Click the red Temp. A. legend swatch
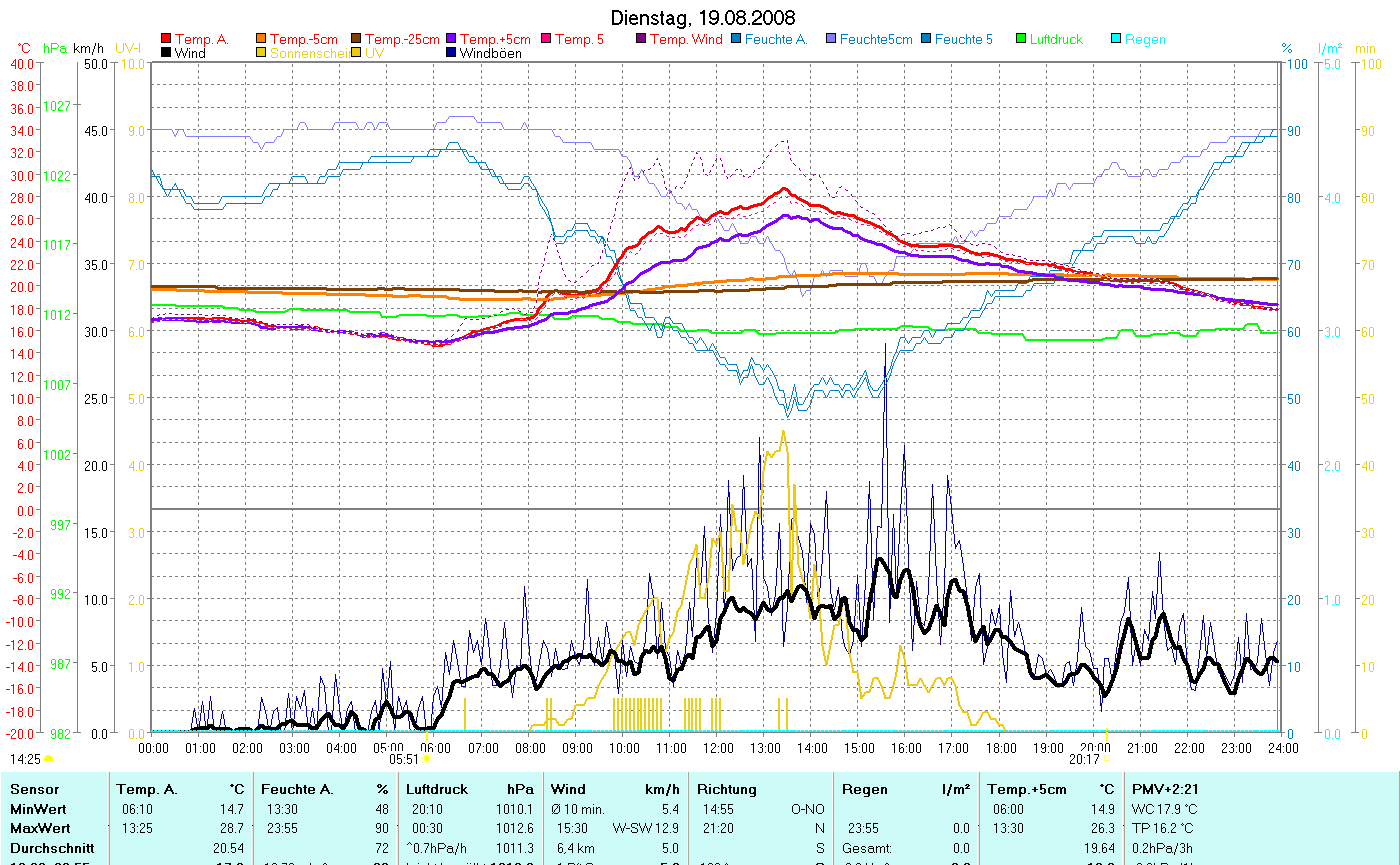The width and height of the screenshot is (1400, 865). tap(166, 40)
